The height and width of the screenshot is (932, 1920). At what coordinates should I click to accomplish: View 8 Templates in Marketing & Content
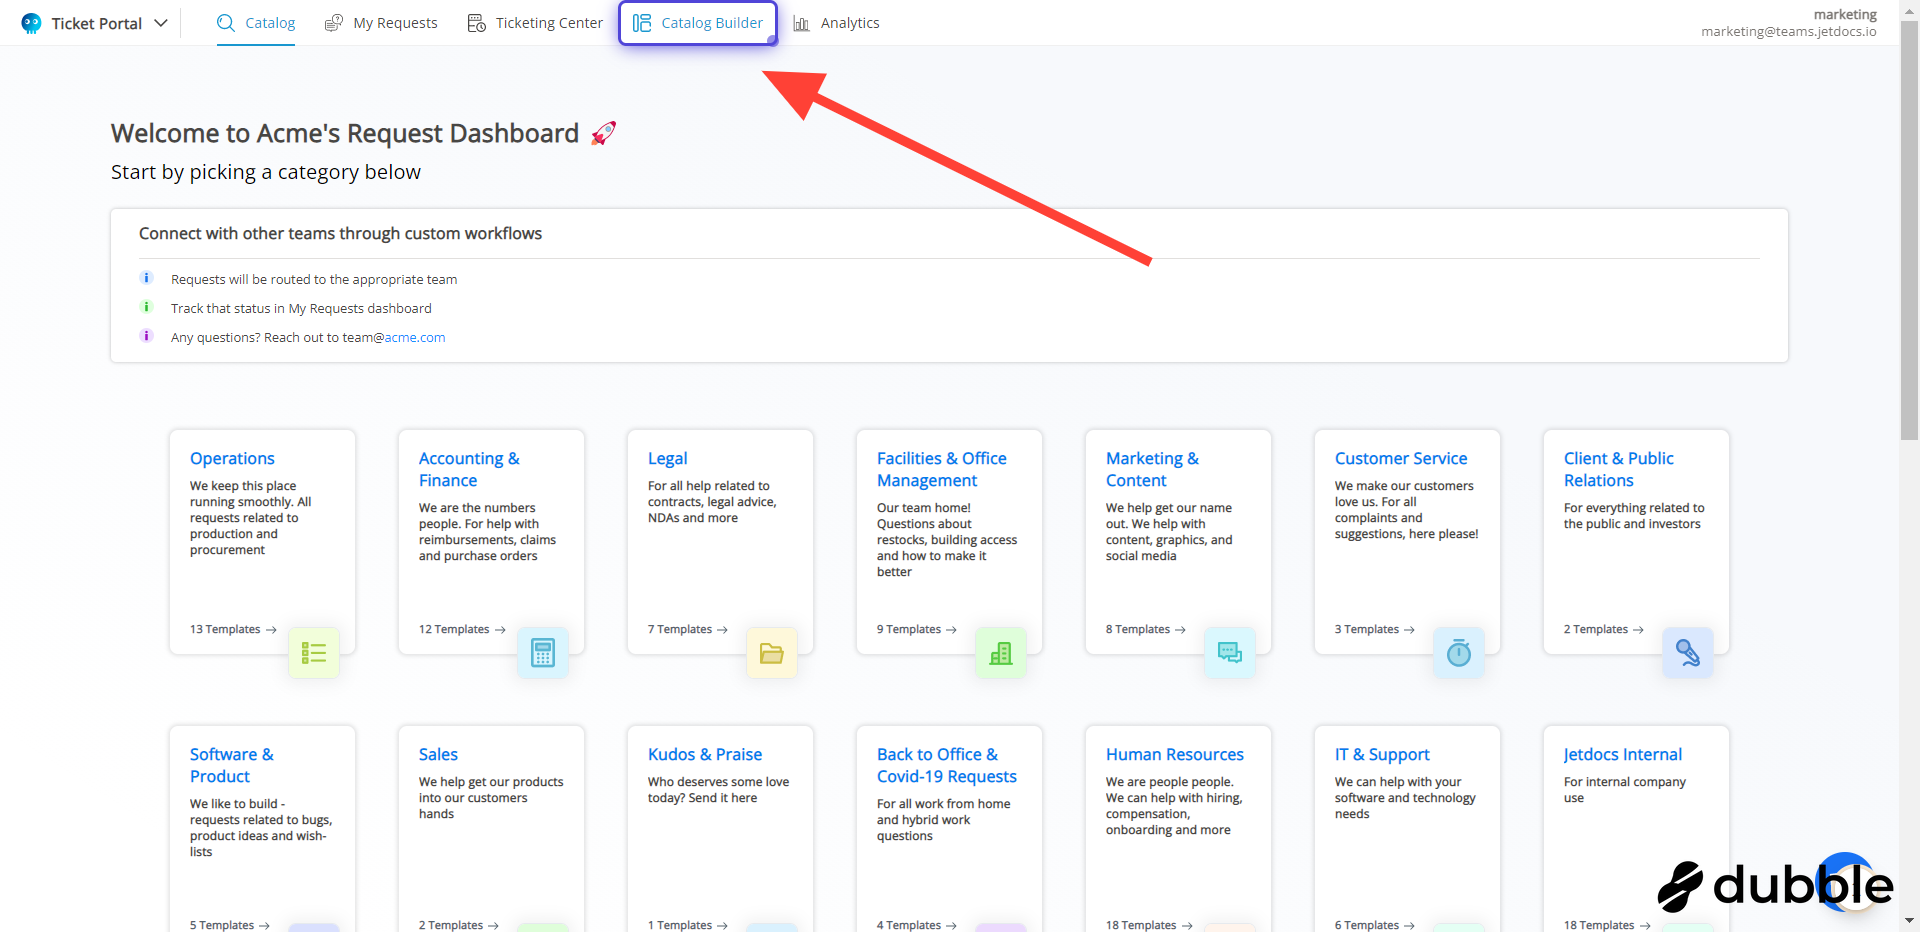pyautogui.click(x=1146, y=629)
